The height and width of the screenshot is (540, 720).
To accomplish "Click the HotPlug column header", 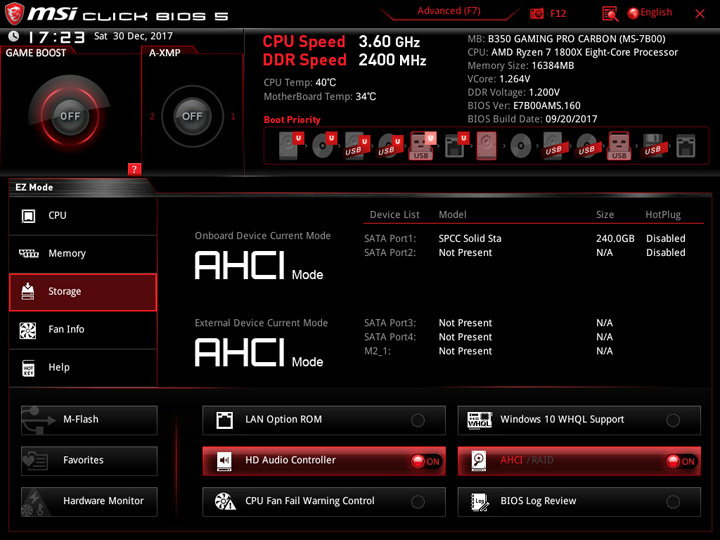I will coord(663,214).
